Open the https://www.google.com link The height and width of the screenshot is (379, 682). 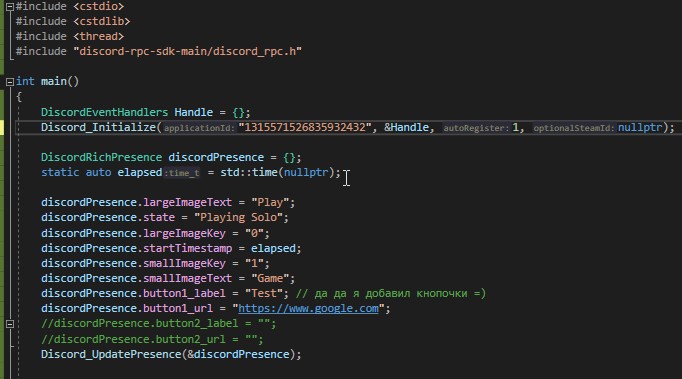pyautogui.click(x=308, y=308)
